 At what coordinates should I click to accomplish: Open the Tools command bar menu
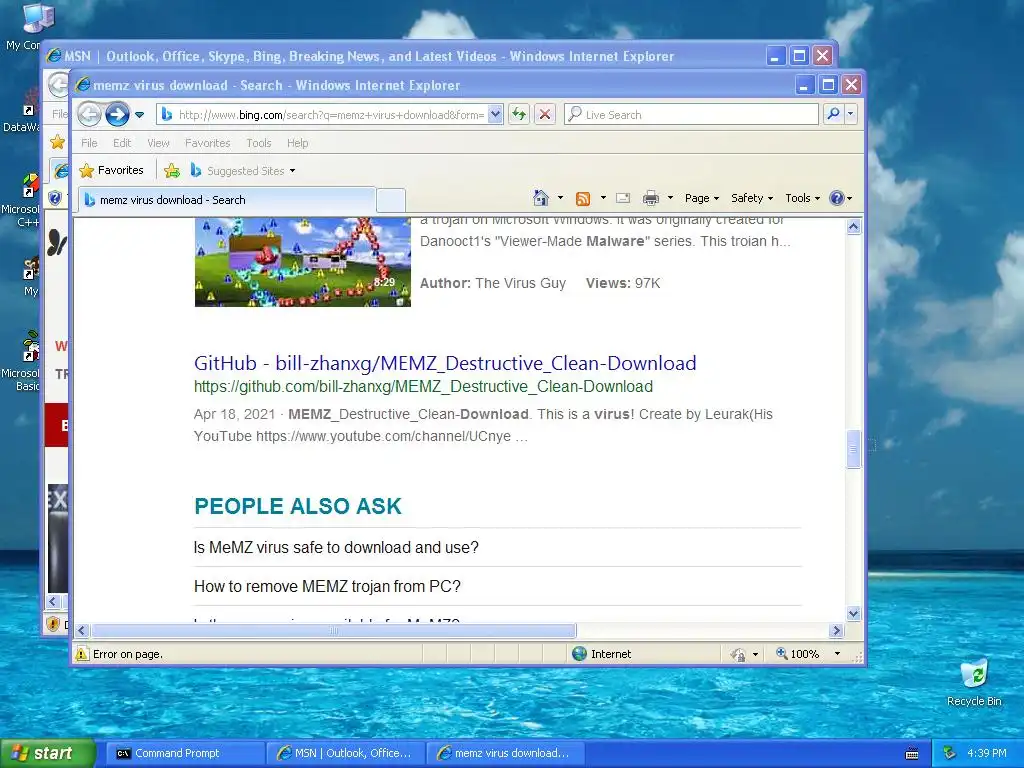[x=803, y=198]
